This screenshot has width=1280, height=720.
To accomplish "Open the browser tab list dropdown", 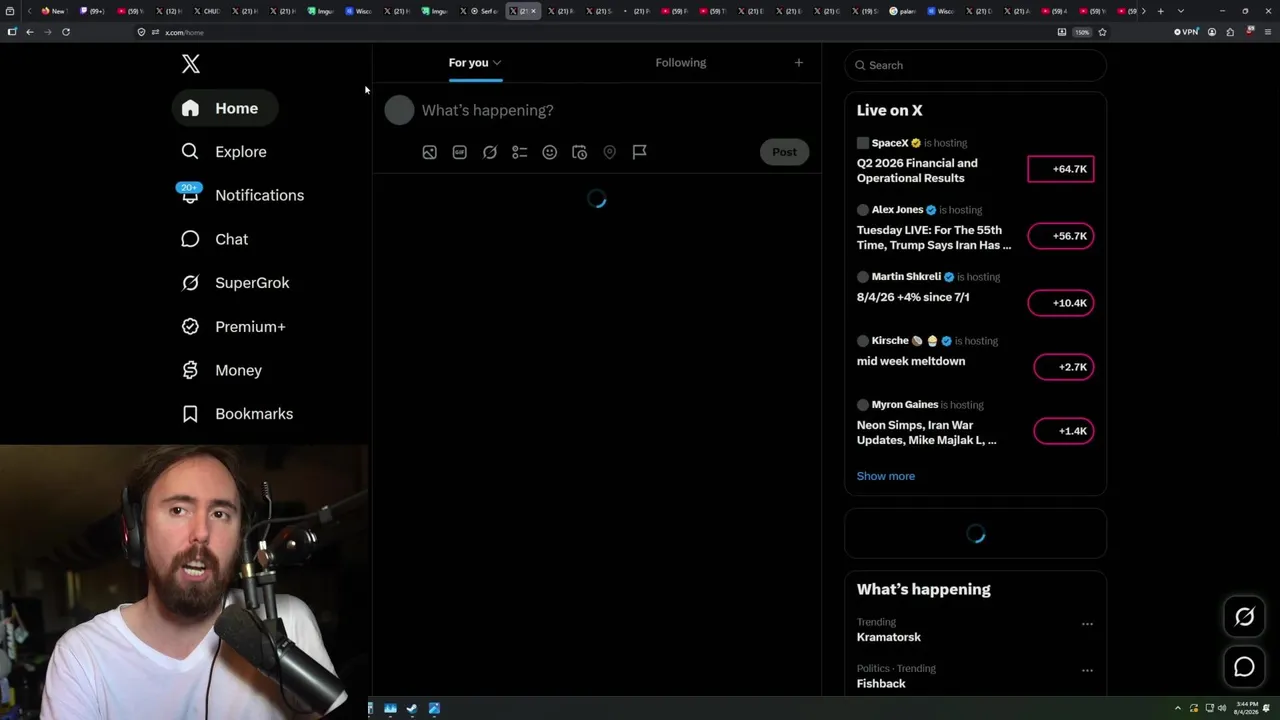I will pyautogui.click(x=1181, y=11).
